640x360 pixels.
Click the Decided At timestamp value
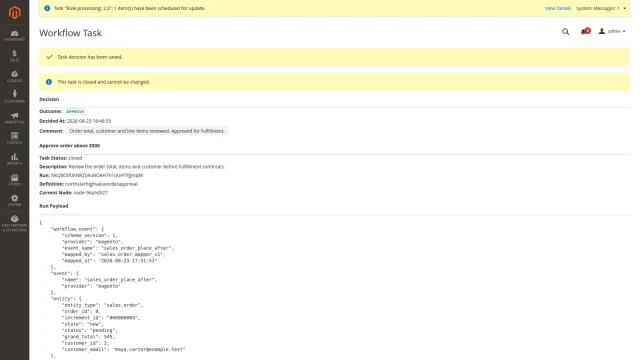coord(89,121)
